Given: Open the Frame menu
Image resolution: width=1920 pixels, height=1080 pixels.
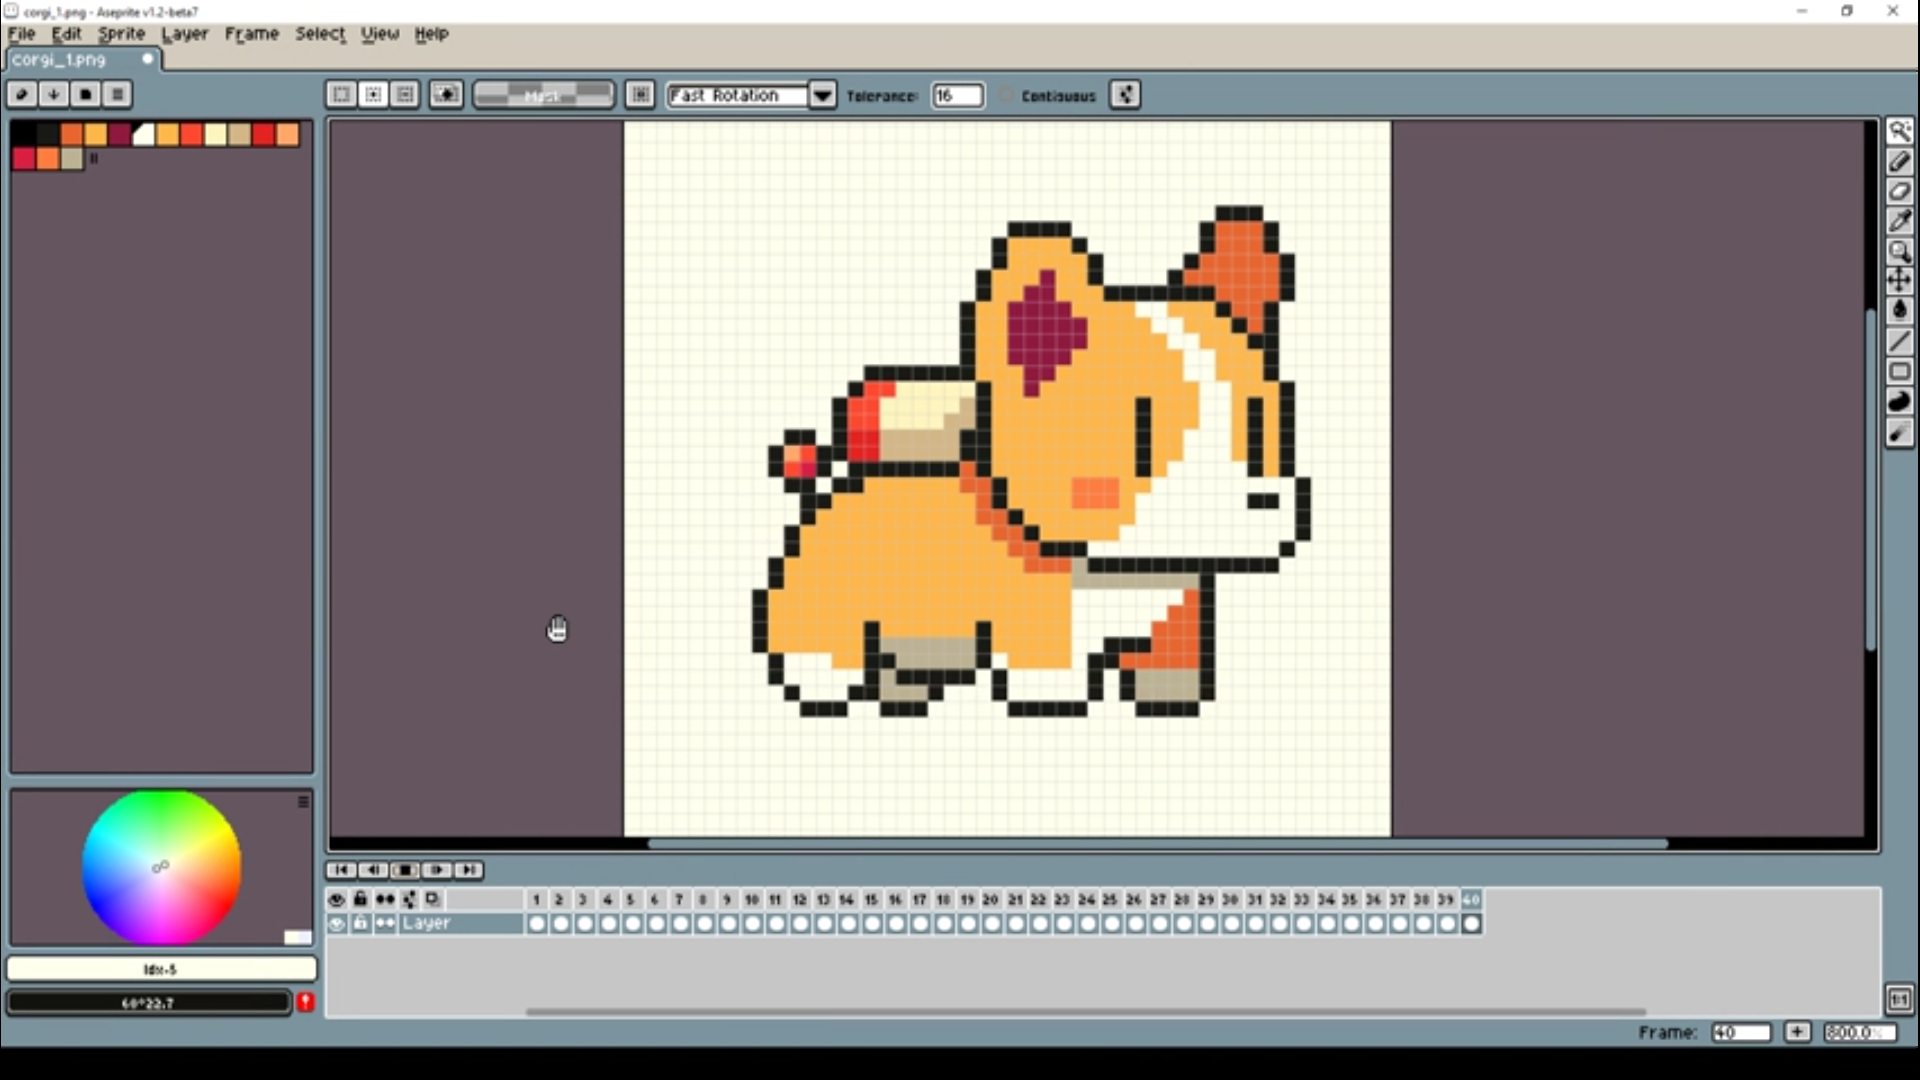Looking at the screenshot, I should coord(251,34).
